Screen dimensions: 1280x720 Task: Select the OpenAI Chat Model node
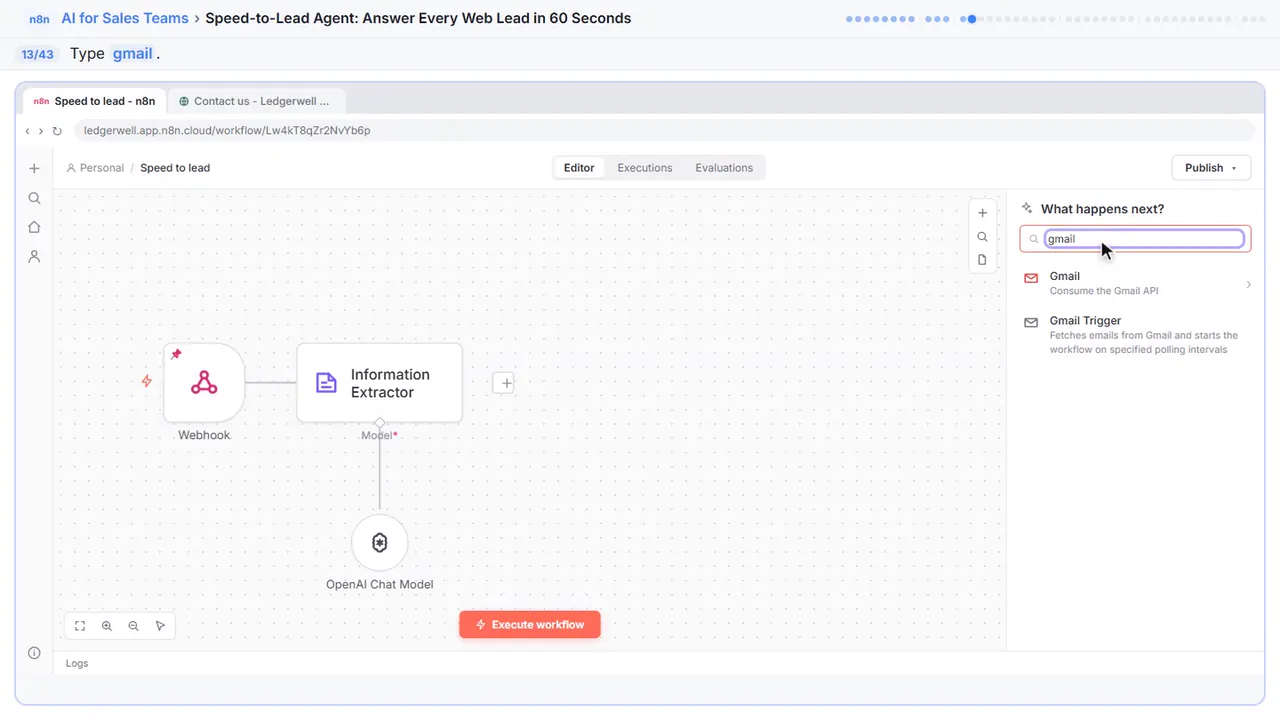click(x=380, y=543)
